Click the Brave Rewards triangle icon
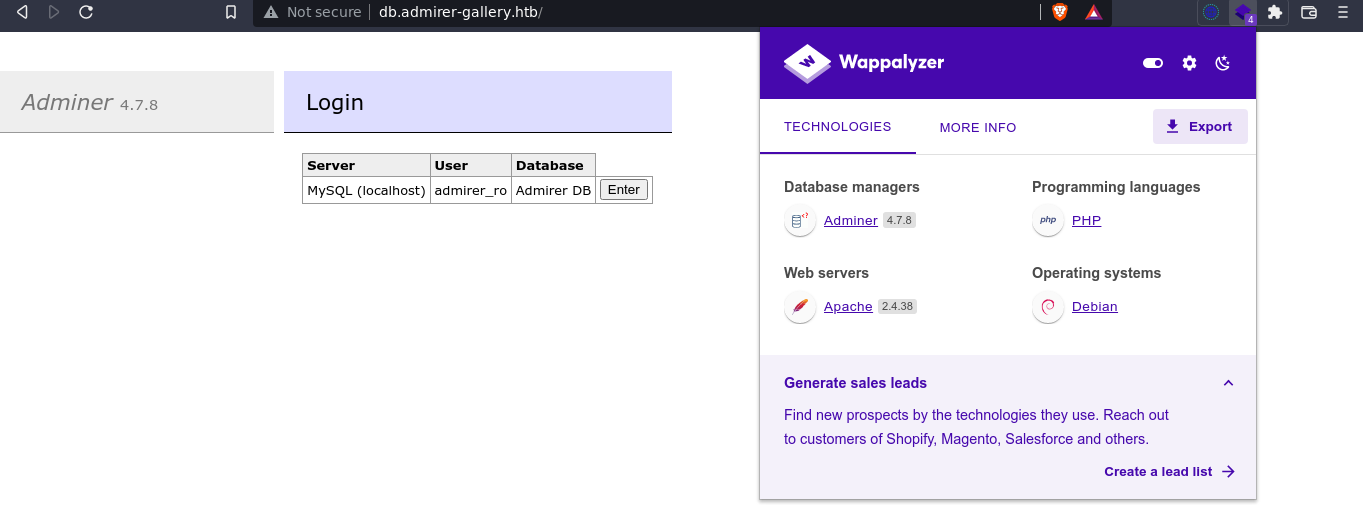Image resolution: width=1363 pixels, height=505 pixels. point(1093,12)
